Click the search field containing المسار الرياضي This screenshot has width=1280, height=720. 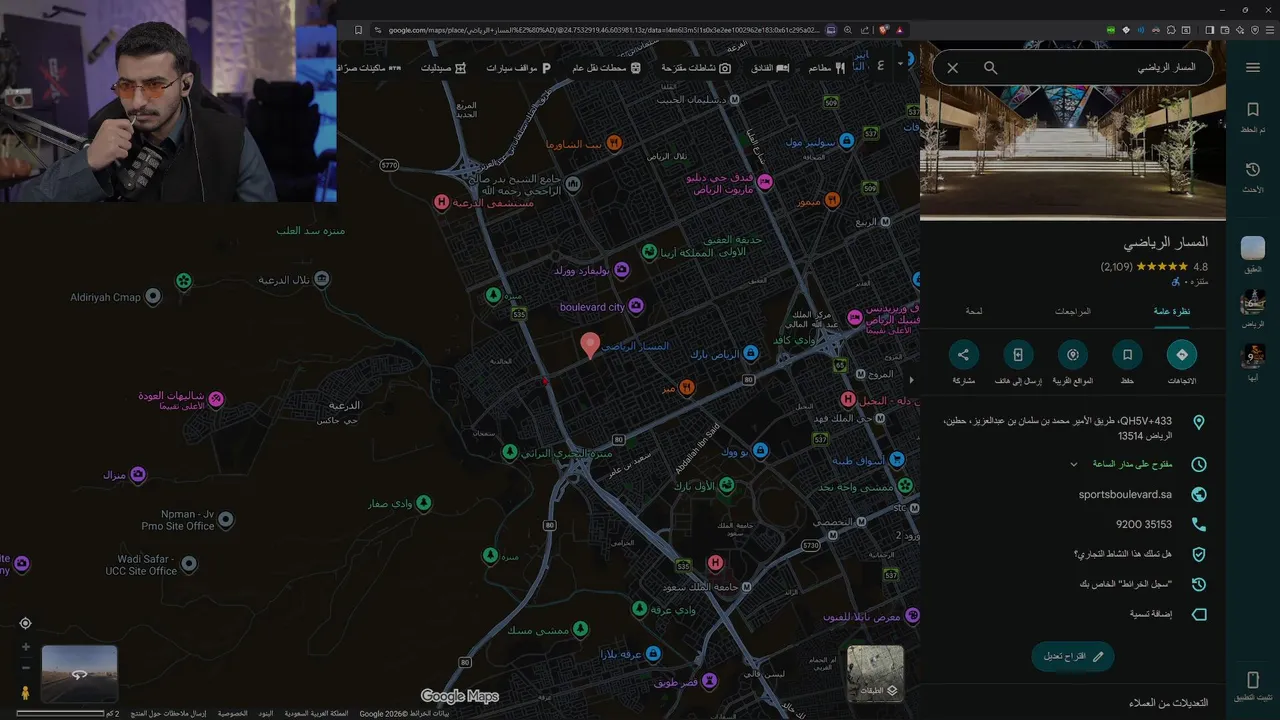tap(1105, 68)
